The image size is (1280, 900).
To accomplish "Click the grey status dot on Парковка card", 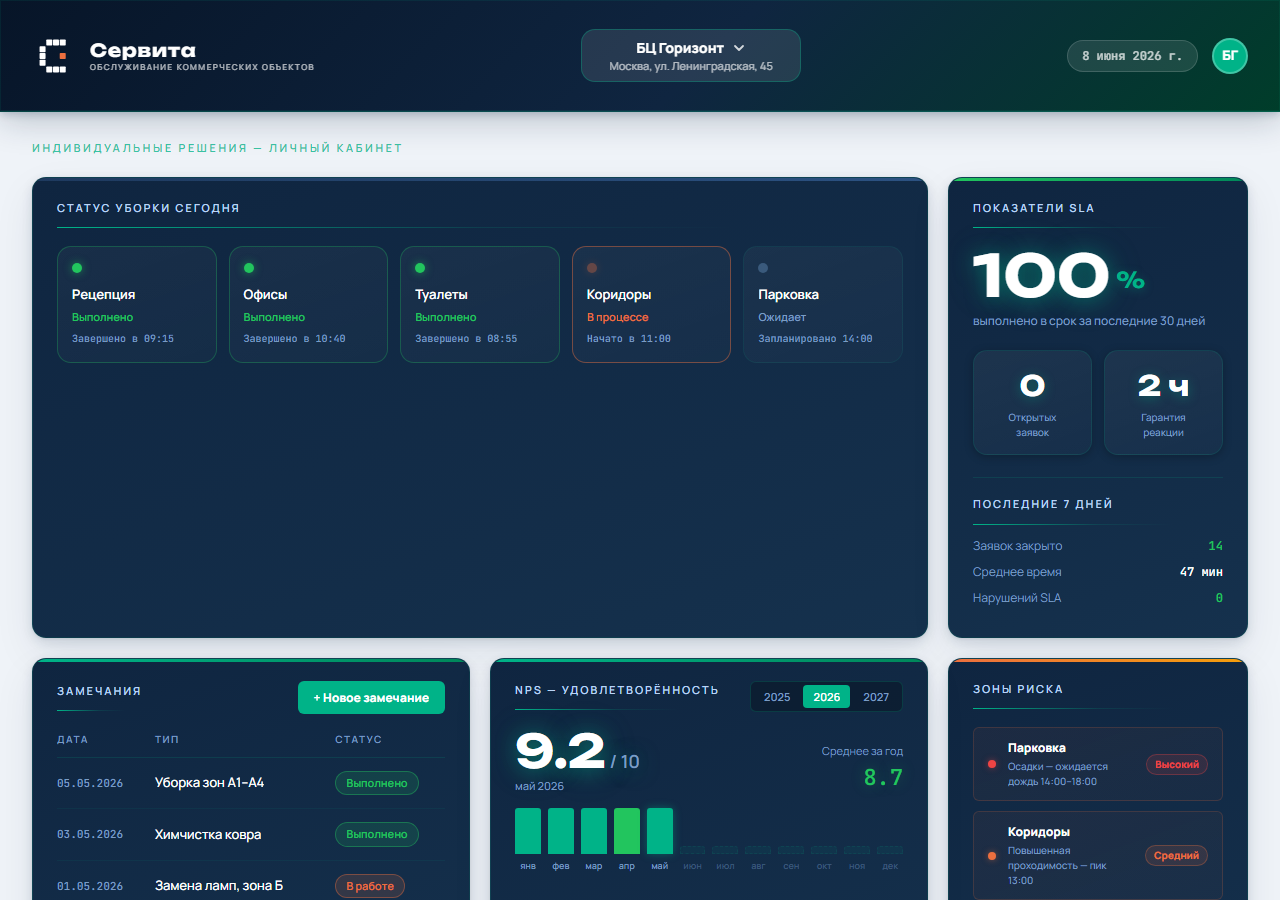I will coord(763,268).
